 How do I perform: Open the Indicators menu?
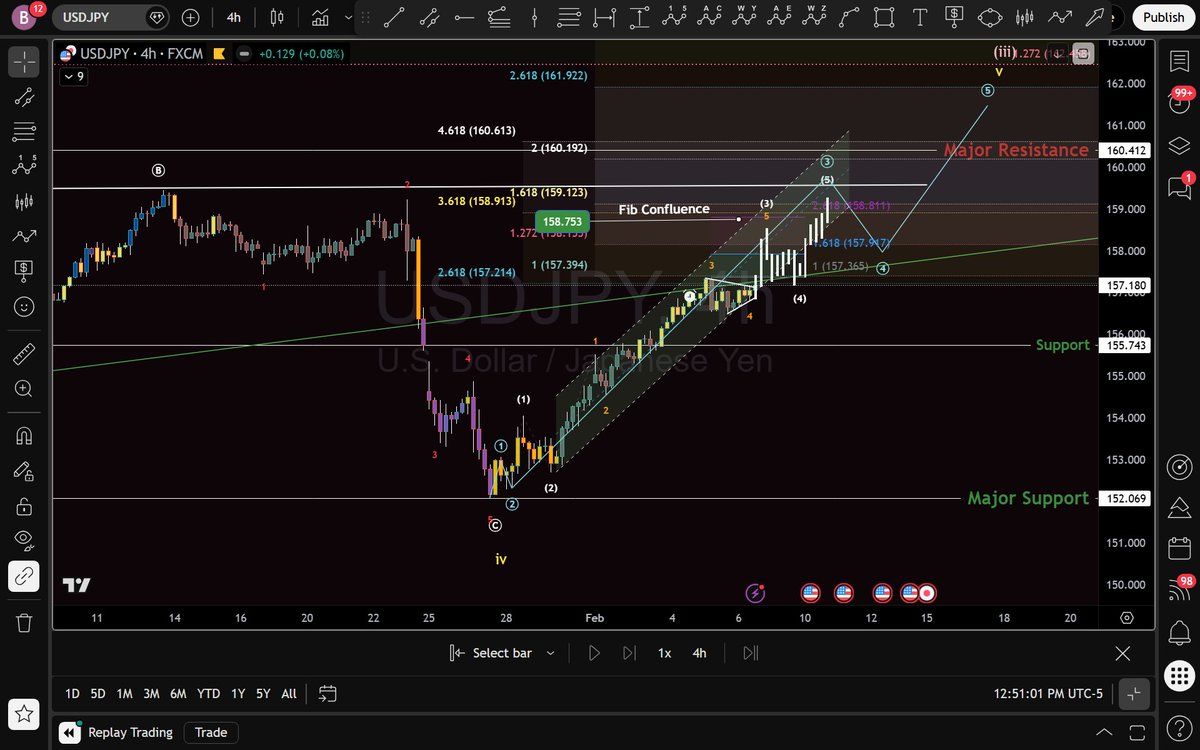(x=321, y=17)
